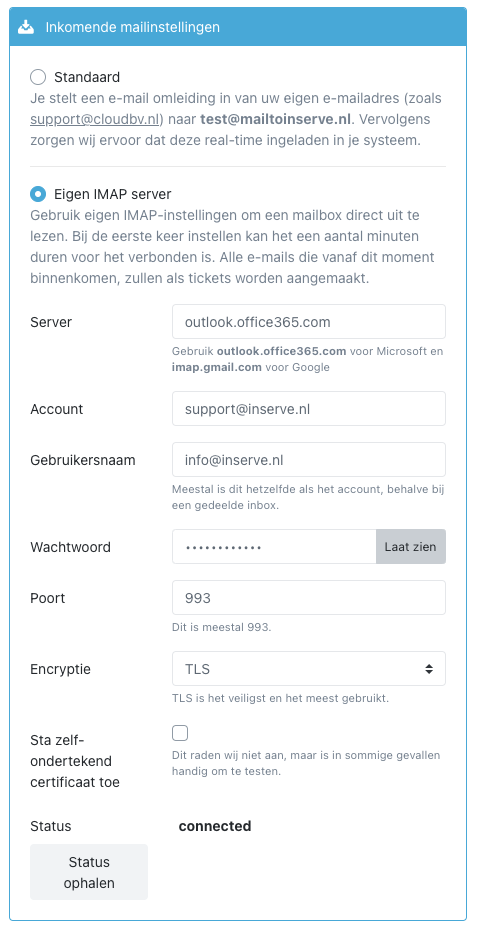This screenshot has height=931, width=479.
Task: Select the Eigen IMAP server radio option
Action: pyautogui.click(x=38, y=194)
